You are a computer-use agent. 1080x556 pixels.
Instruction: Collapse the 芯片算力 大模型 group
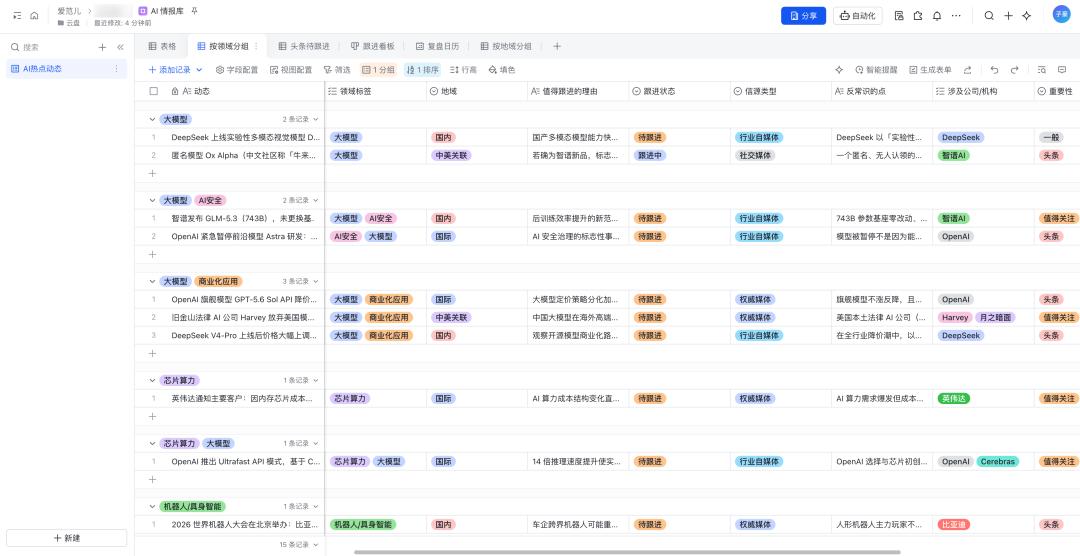(153, 443)
